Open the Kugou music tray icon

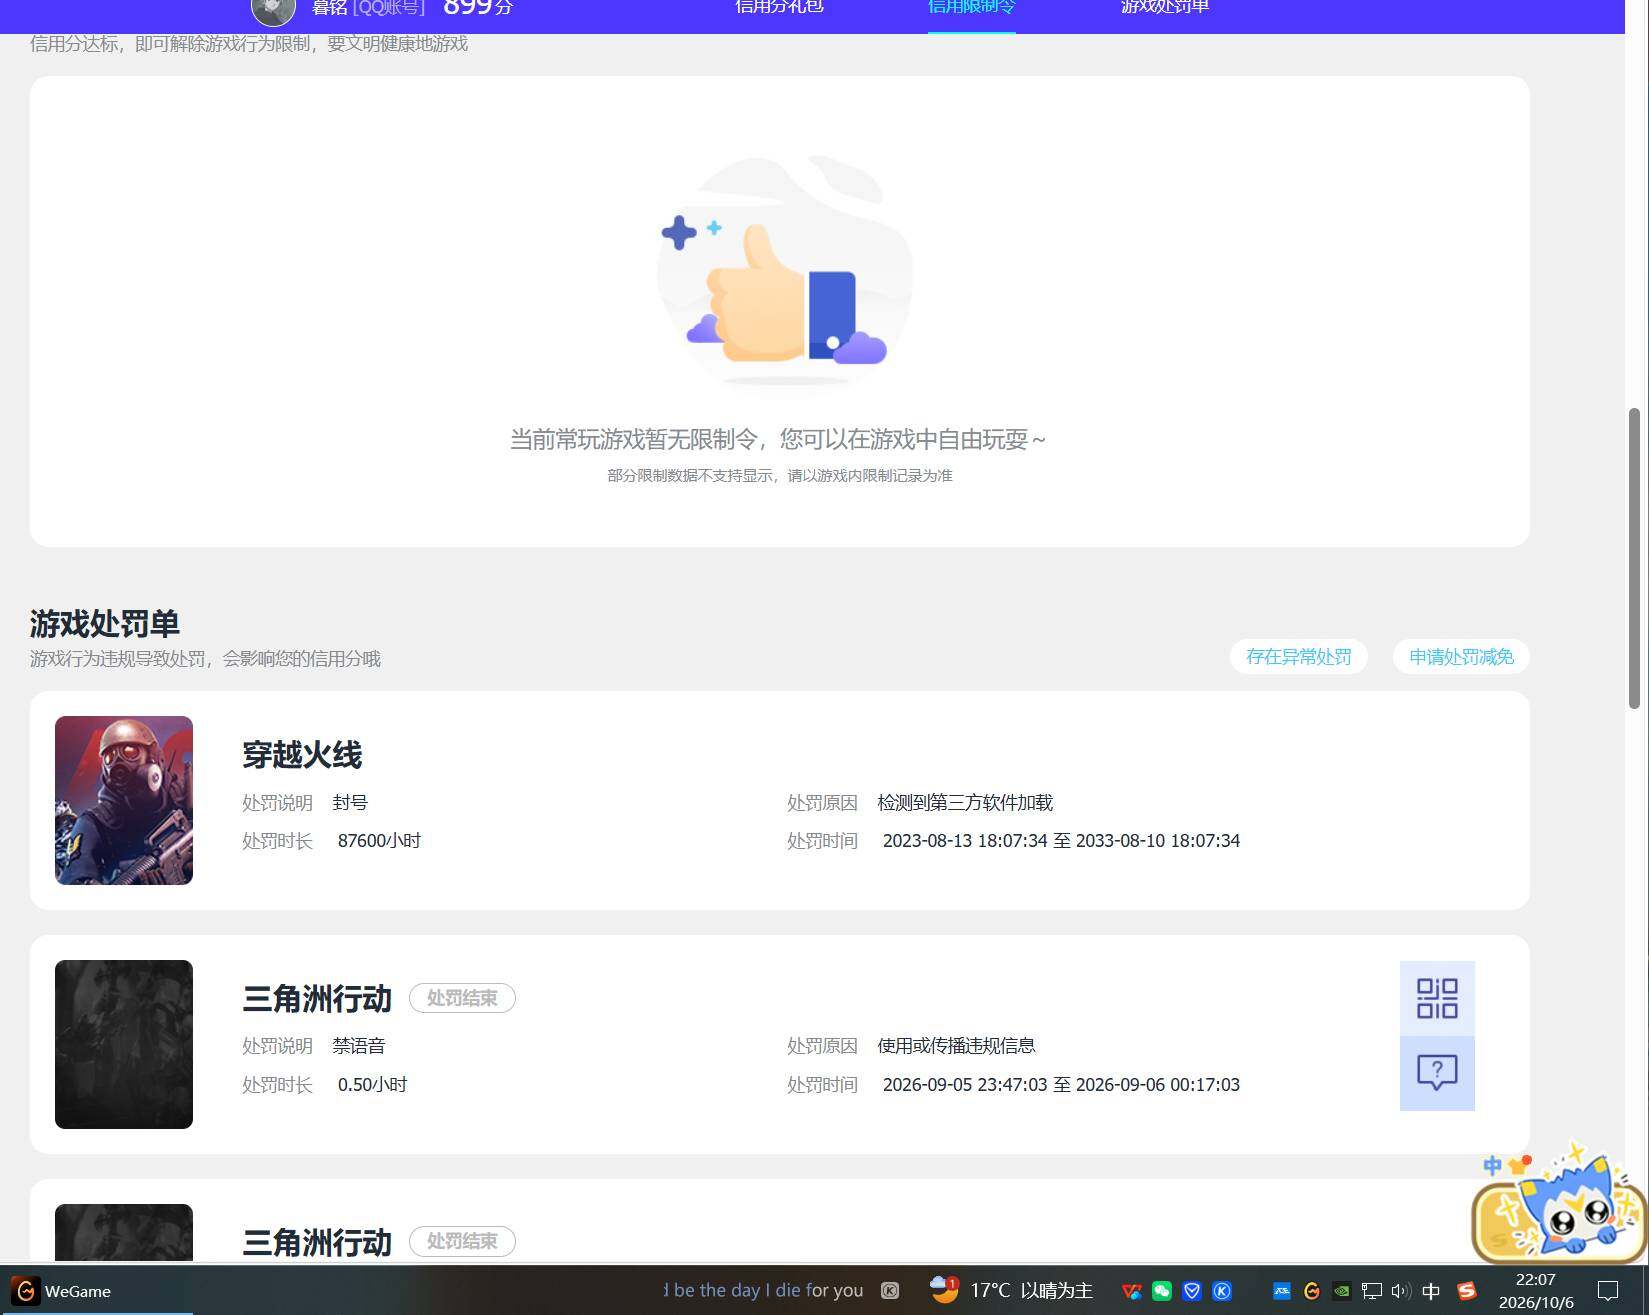(x=1222, y=1291)
